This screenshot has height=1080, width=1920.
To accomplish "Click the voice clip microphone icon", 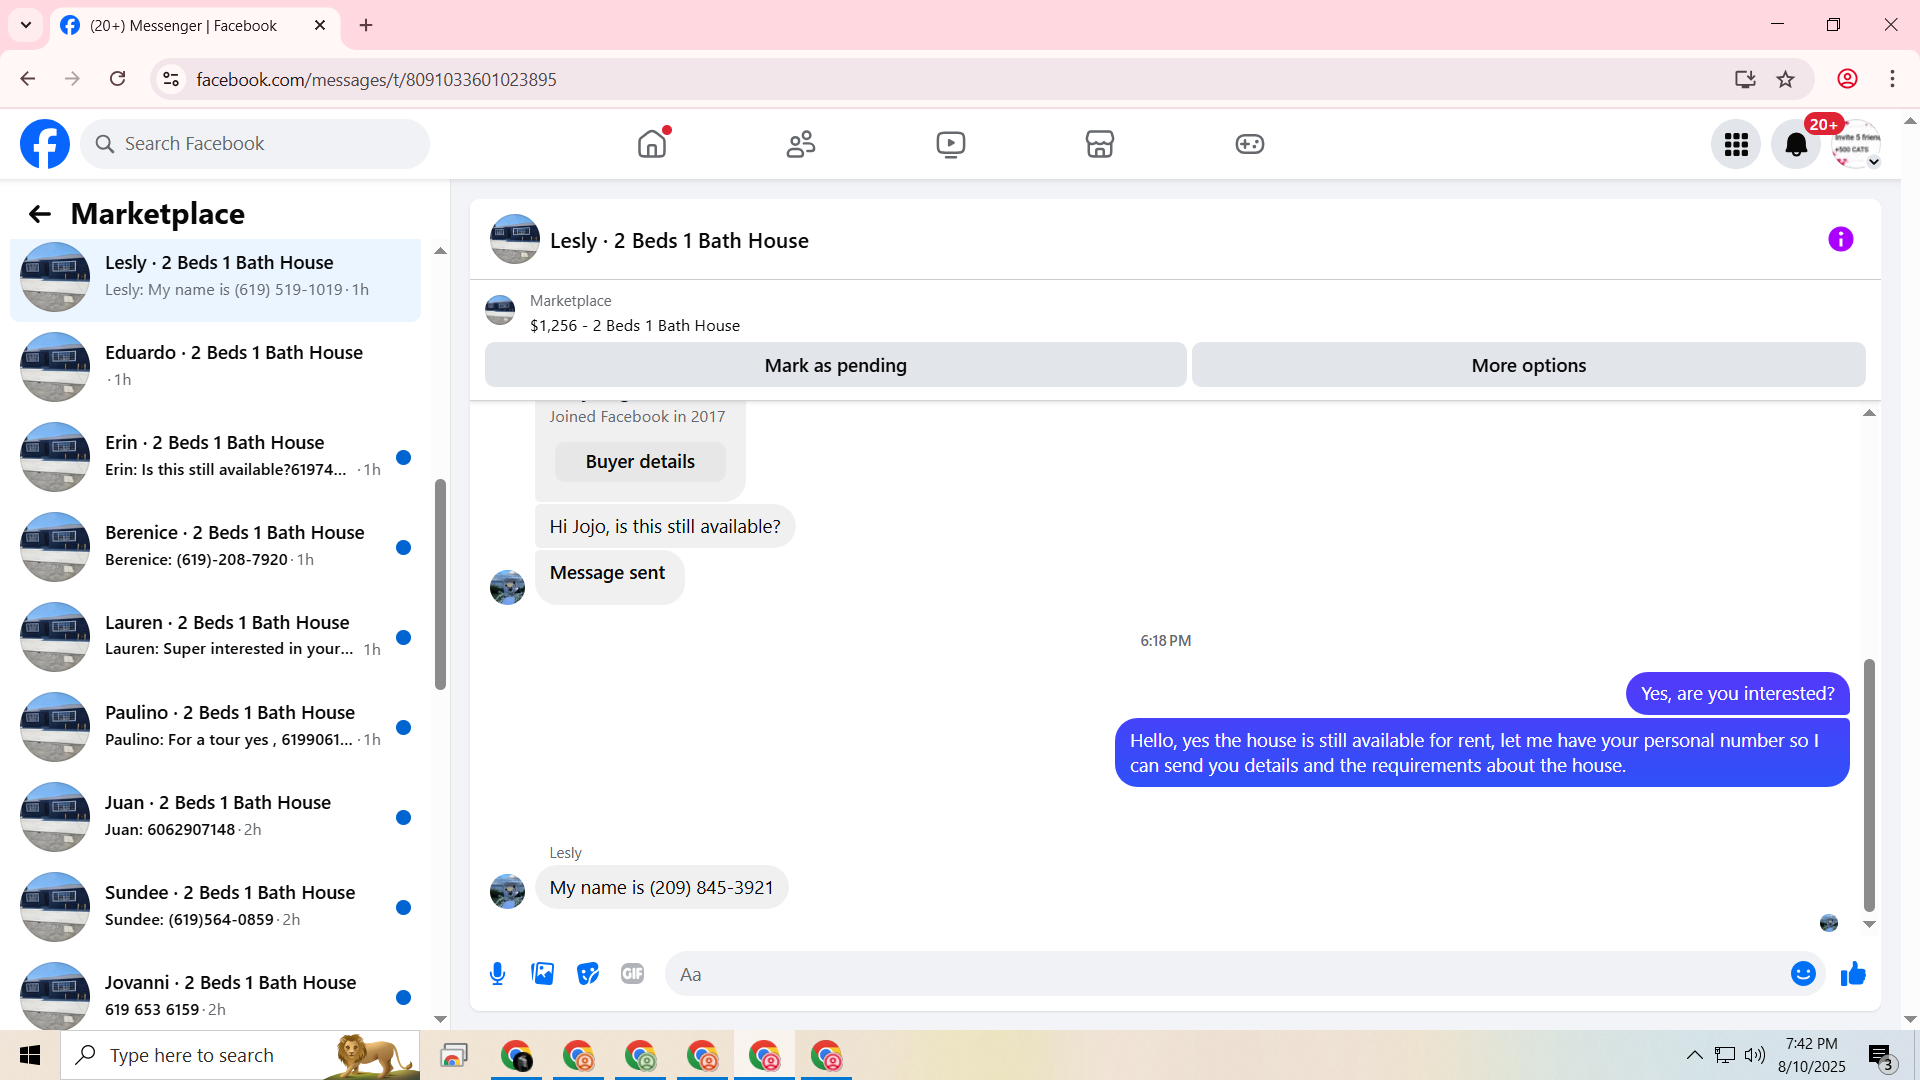I will [x=497, y=974].
